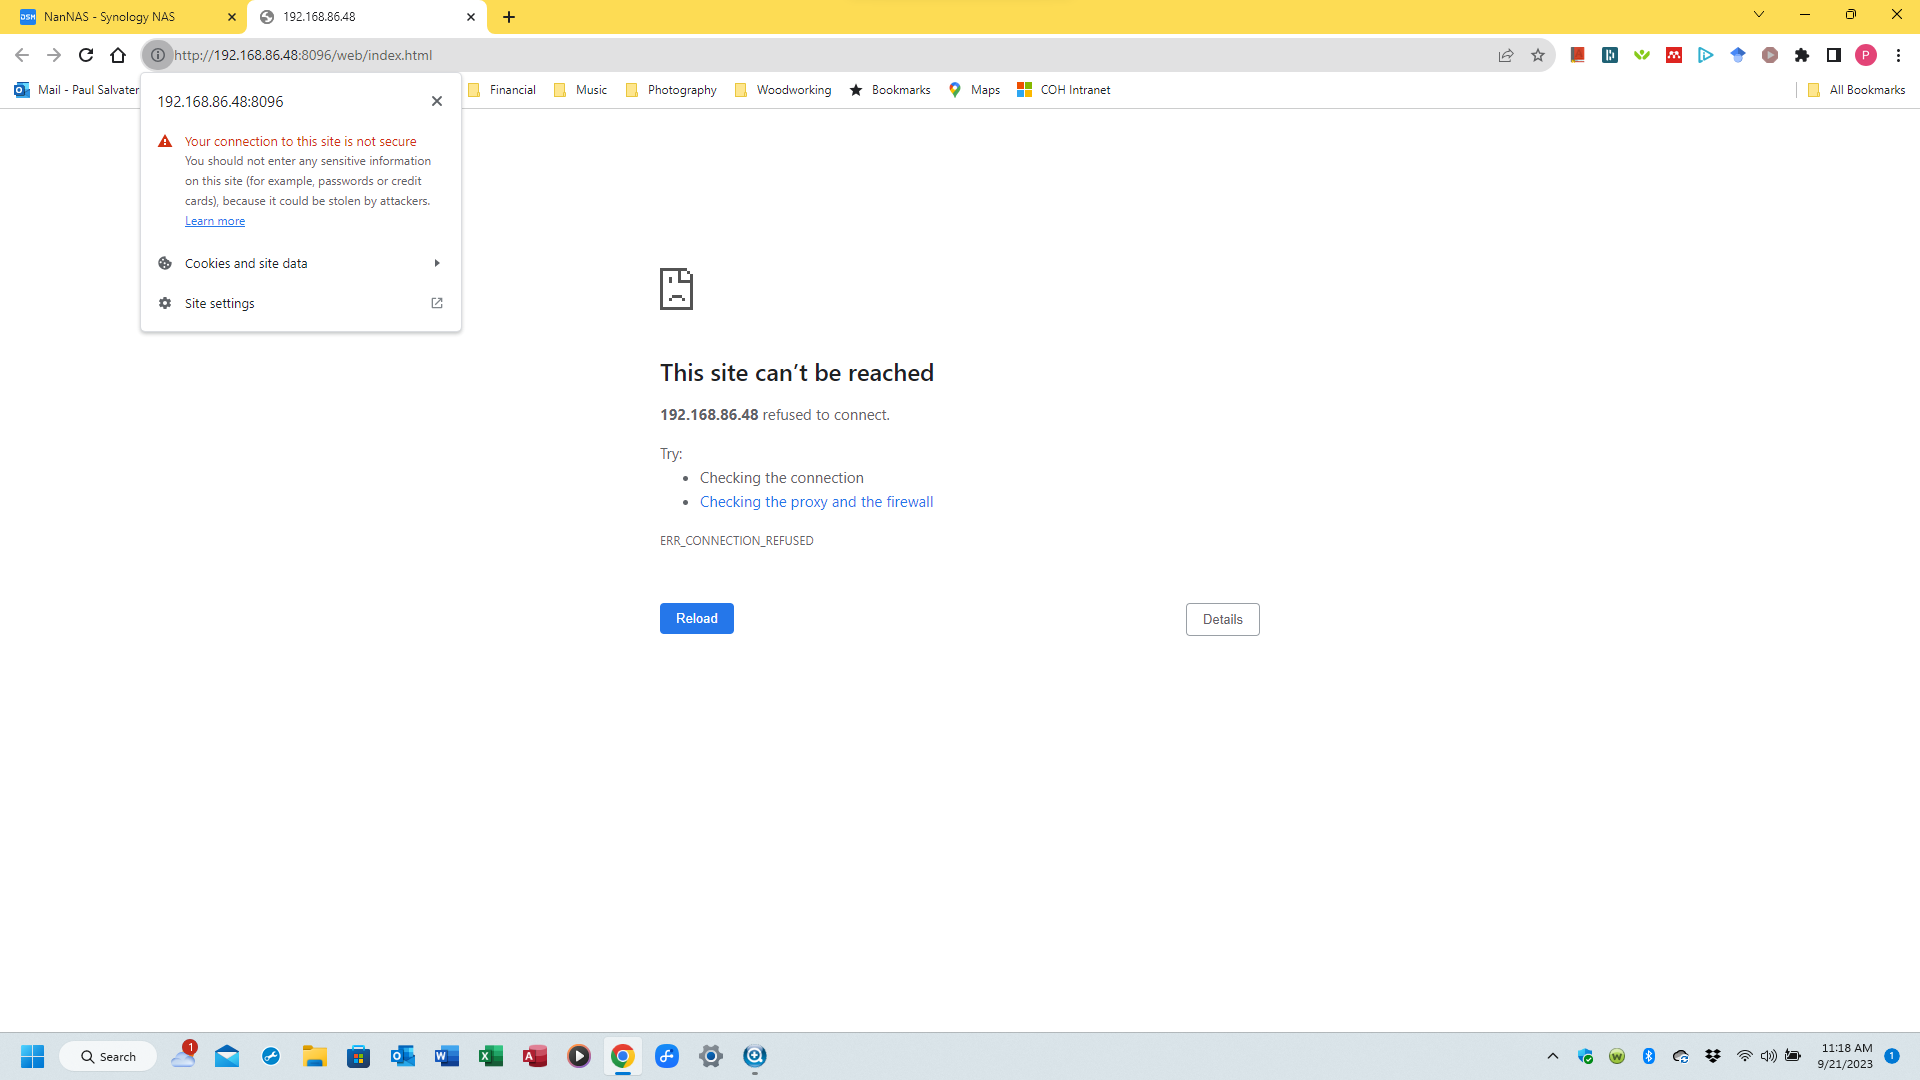
Task: Show hidden icons in the system tray
Action: [1553, 1056]
